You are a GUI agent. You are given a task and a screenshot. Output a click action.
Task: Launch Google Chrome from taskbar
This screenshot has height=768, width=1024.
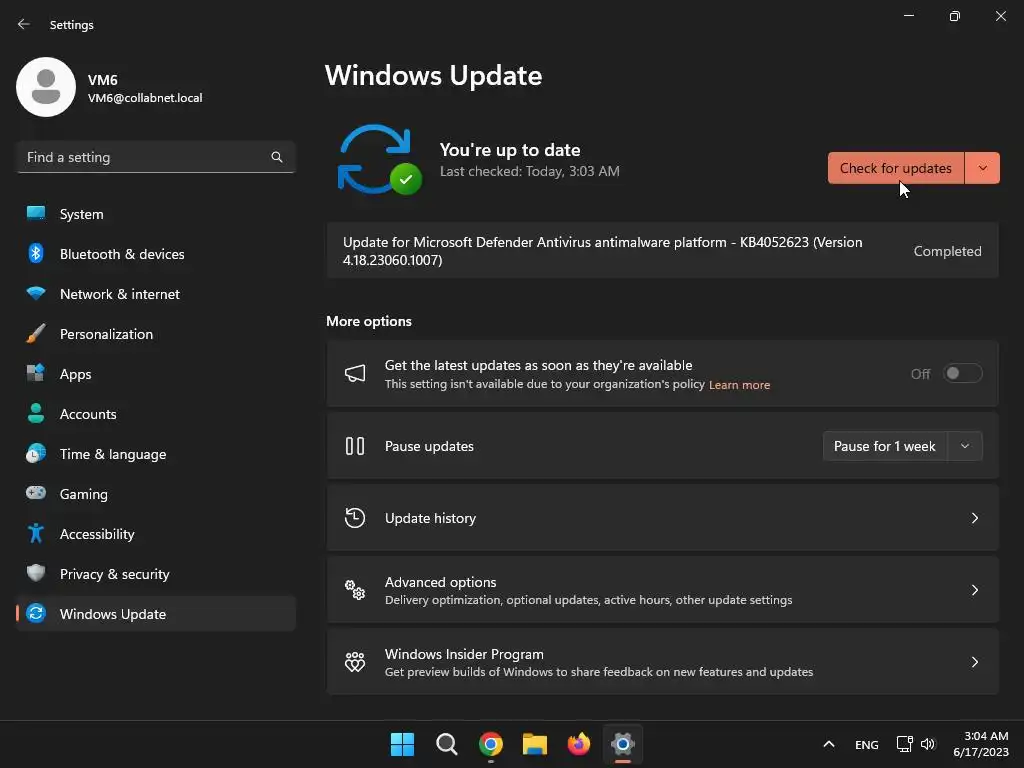(x=490, y=744)
